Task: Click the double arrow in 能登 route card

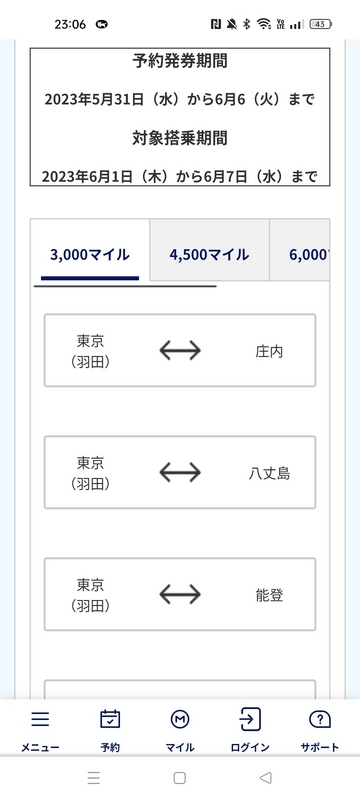Action: (x=180, y=594)
